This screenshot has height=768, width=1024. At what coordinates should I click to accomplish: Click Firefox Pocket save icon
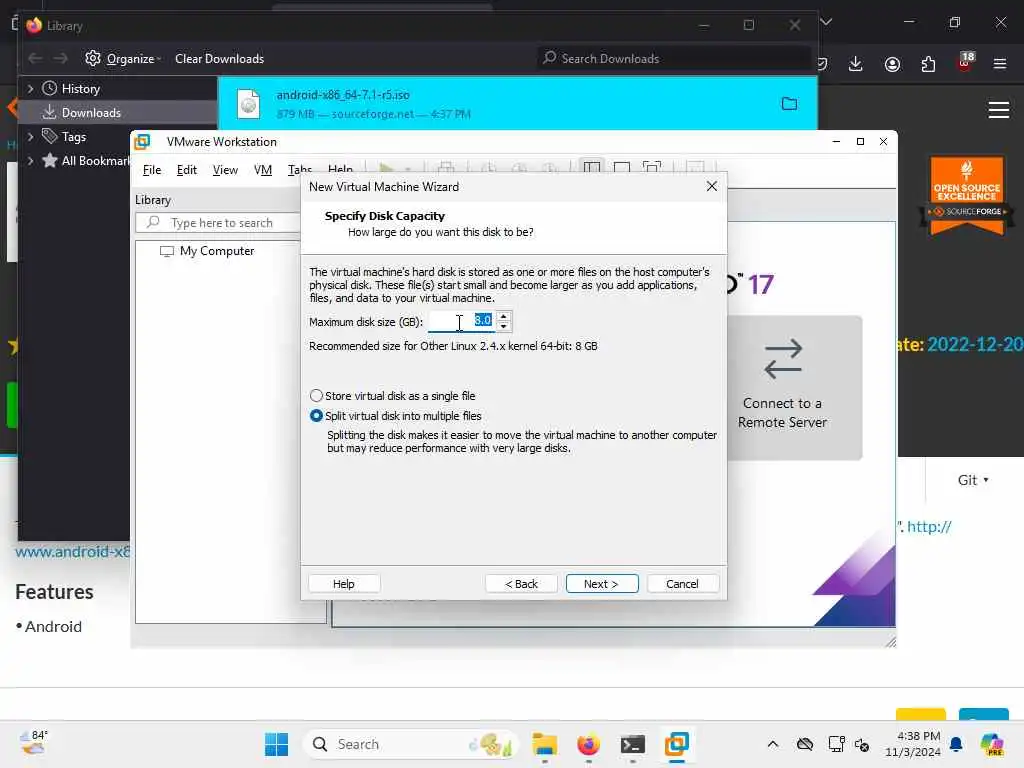click(x=823, y=64)
